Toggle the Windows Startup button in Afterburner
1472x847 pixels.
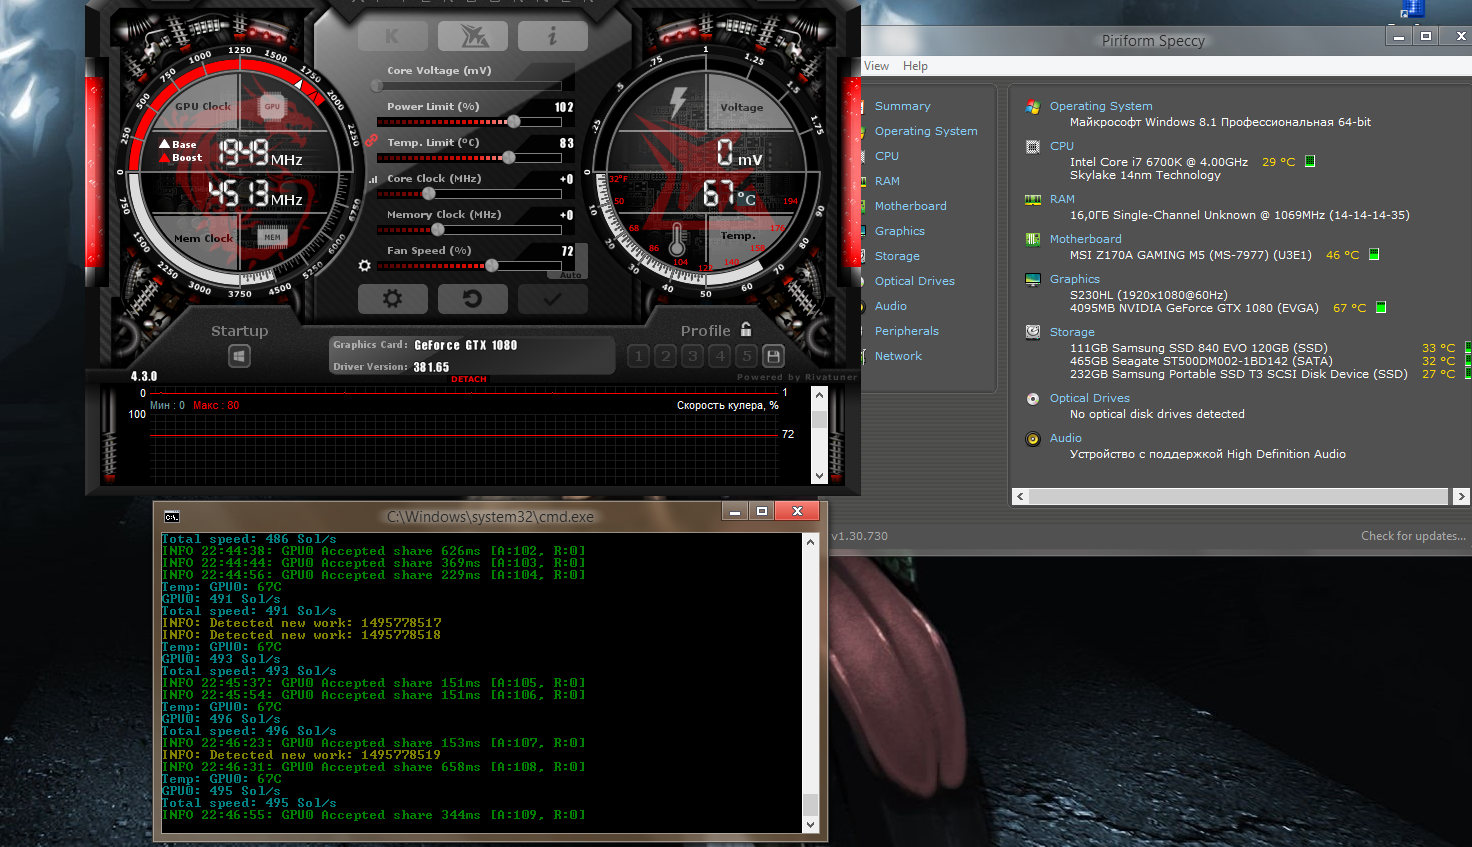pos(239,356)
